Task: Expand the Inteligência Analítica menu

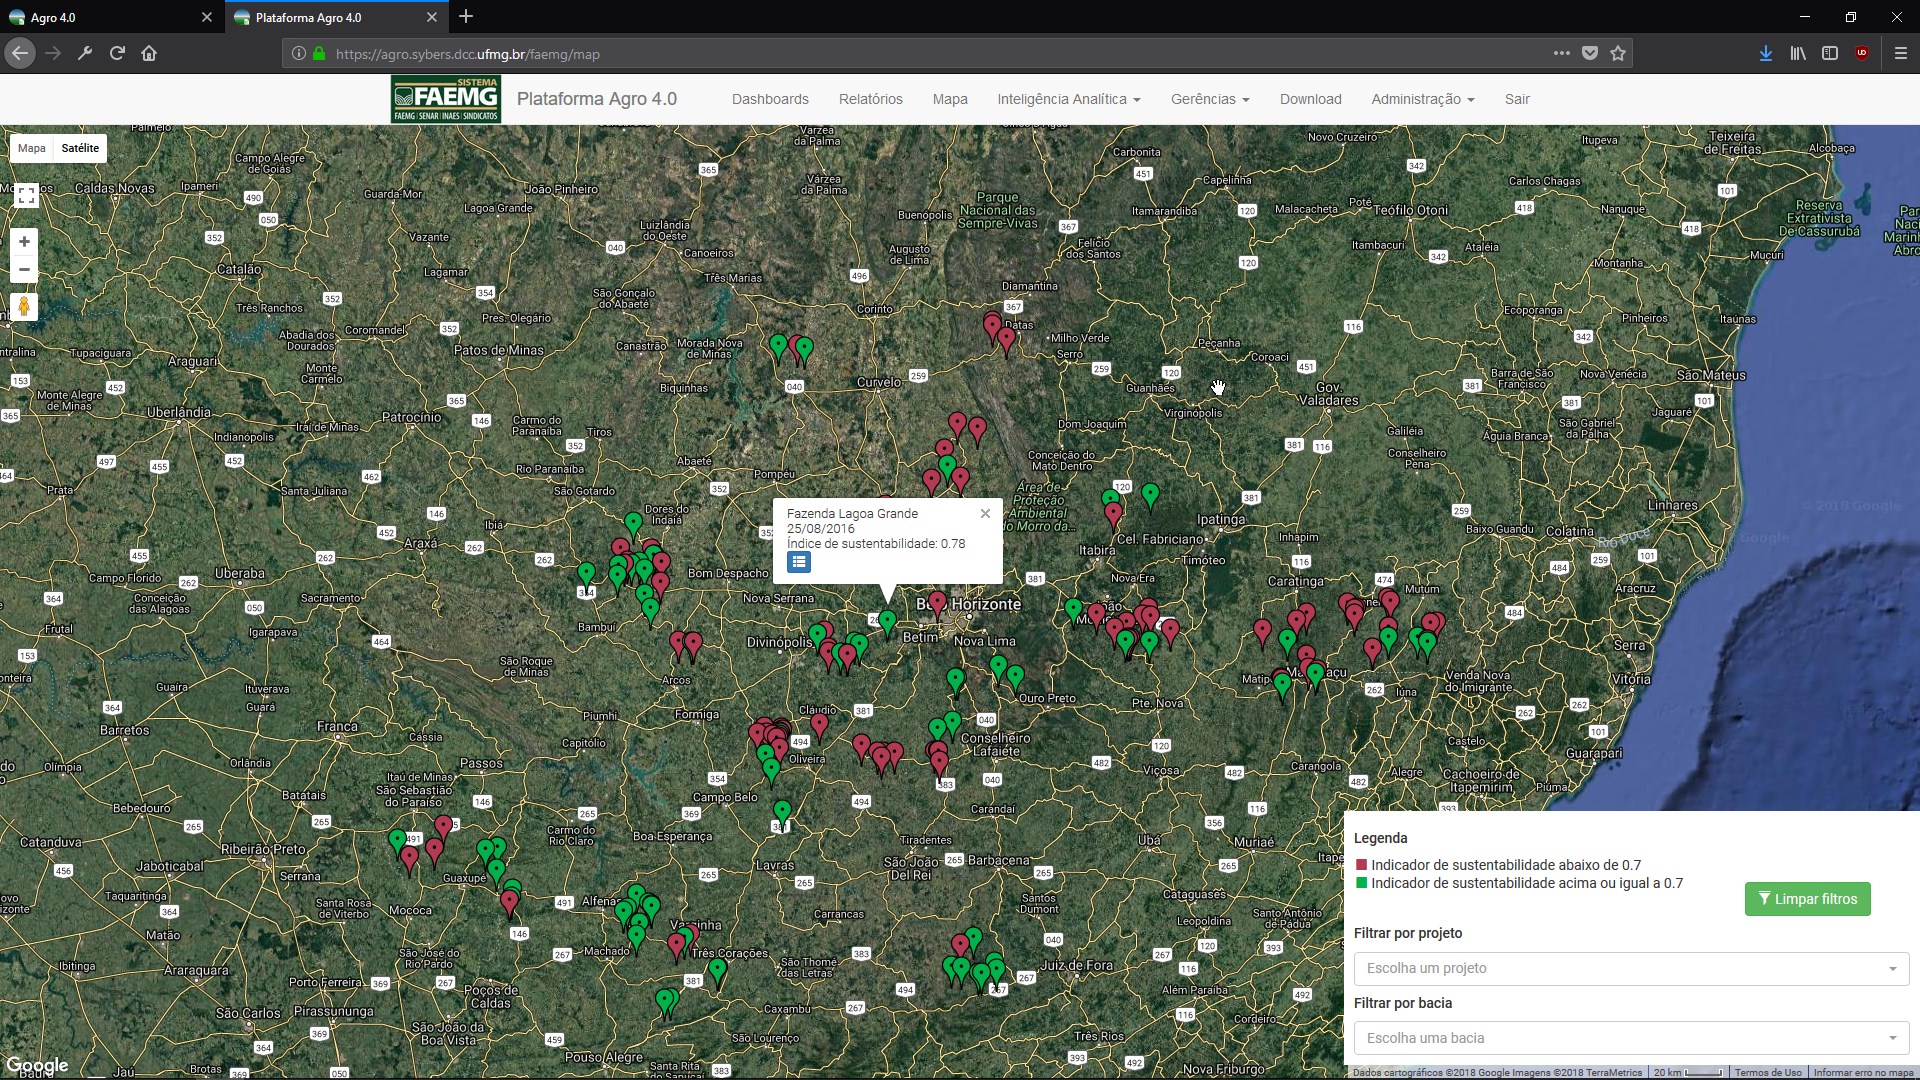Action: 1068,99
